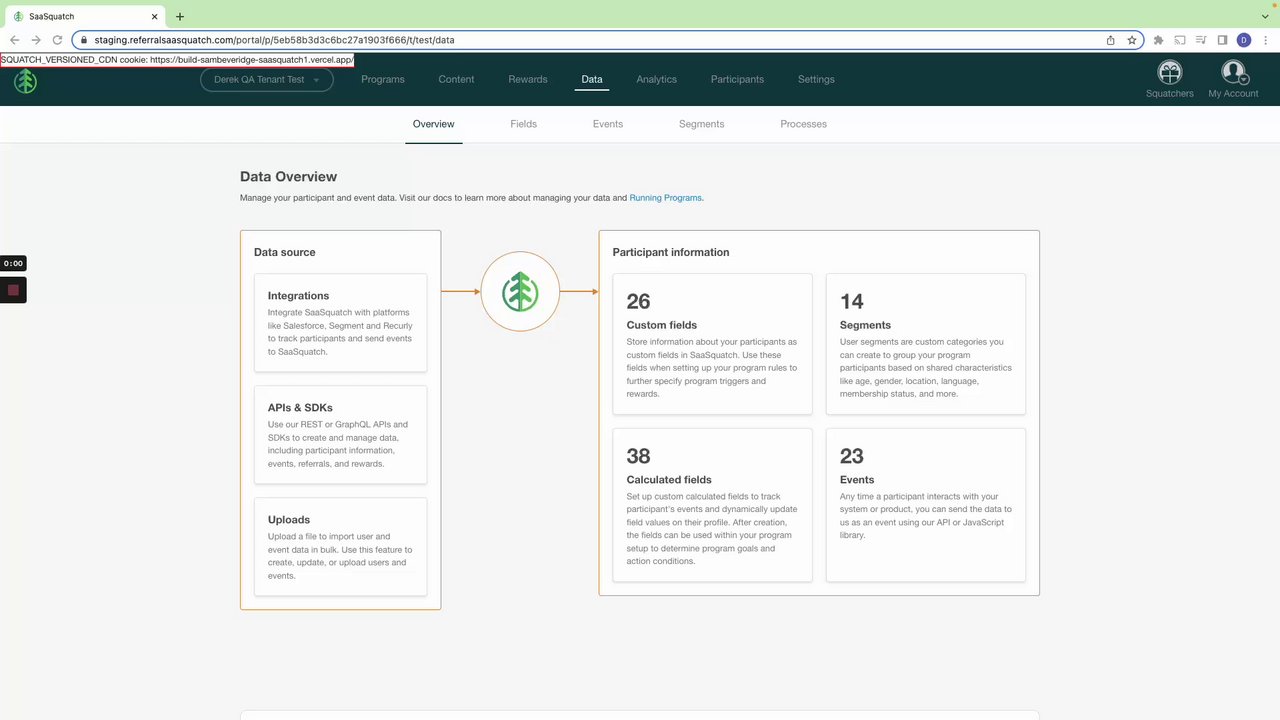This screenshot has width=1280, height=720.
Task: Open the 23 Events card
Action: [926, 505]
